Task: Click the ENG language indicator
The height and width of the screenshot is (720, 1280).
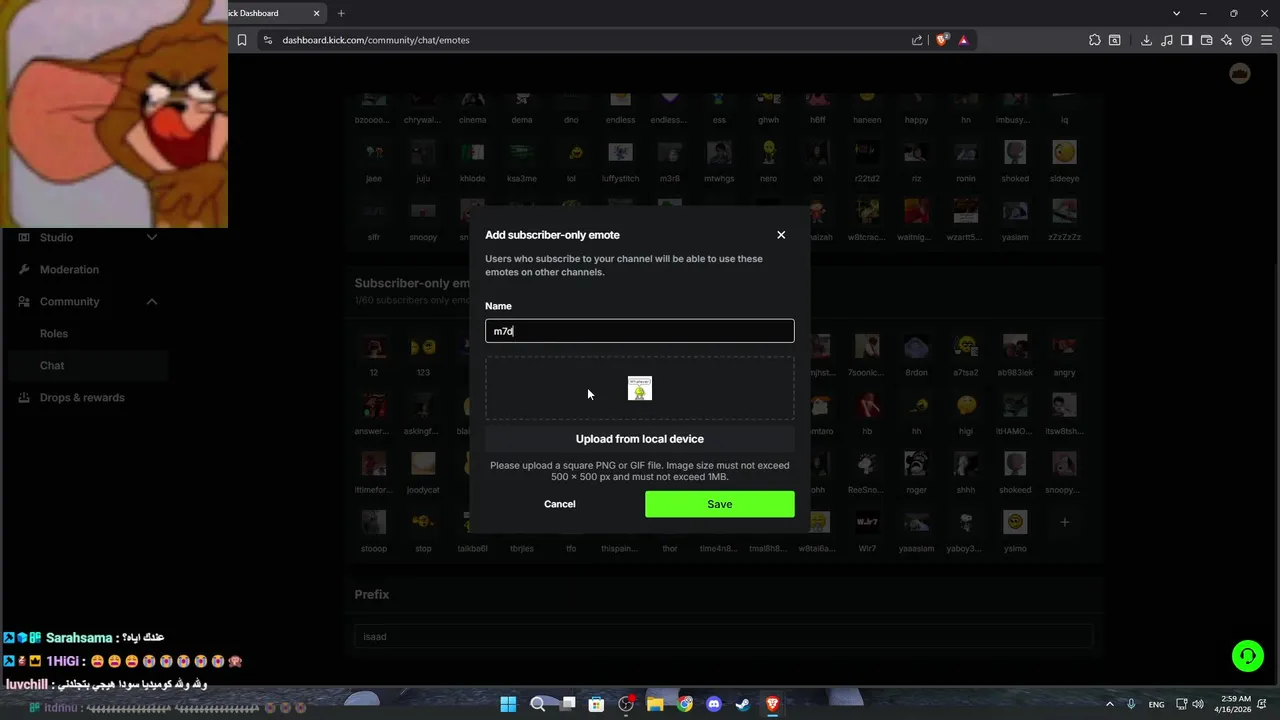Action: 1156,705
